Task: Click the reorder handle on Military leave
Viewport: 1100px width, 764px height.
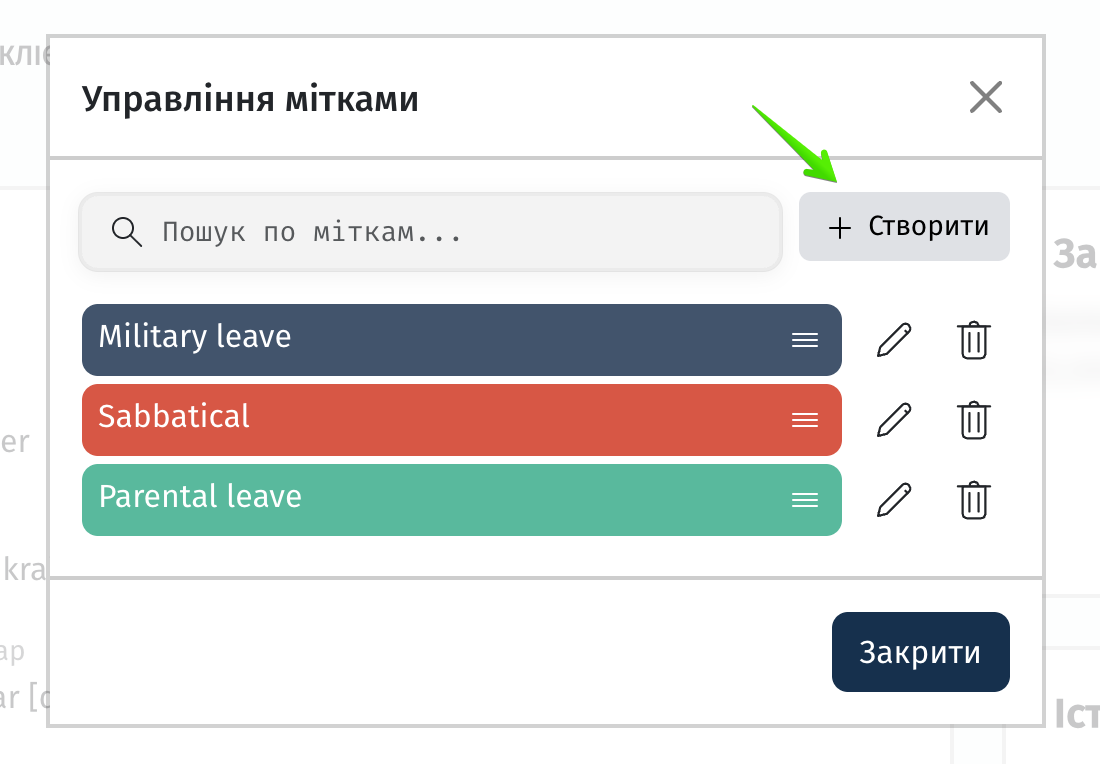Action: click(x=805, y=340)
